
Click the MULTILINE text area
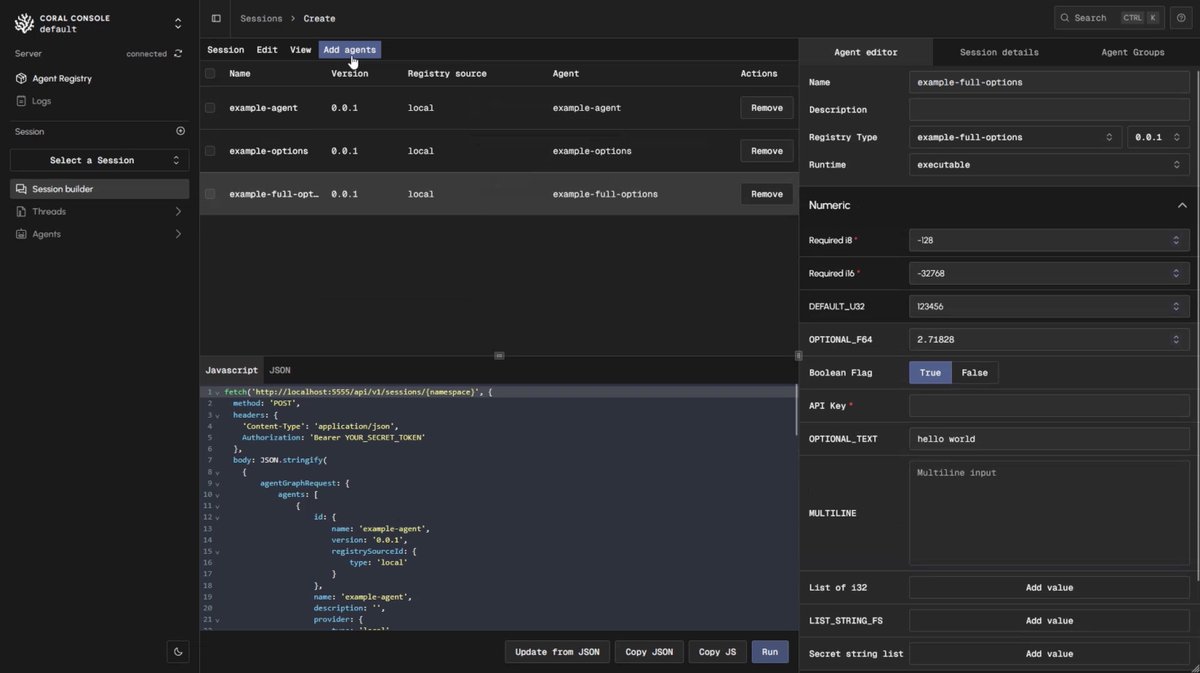[x=1049, y=513]
